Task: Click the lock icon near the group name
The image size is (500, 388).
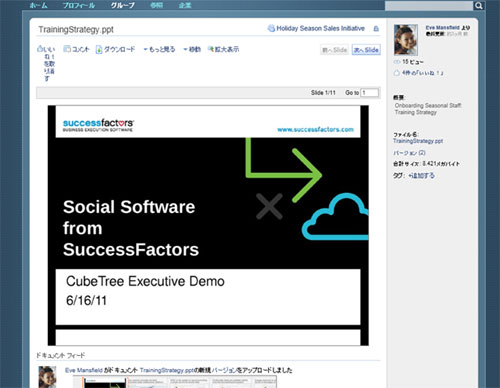Action: [x=376, y=29]
